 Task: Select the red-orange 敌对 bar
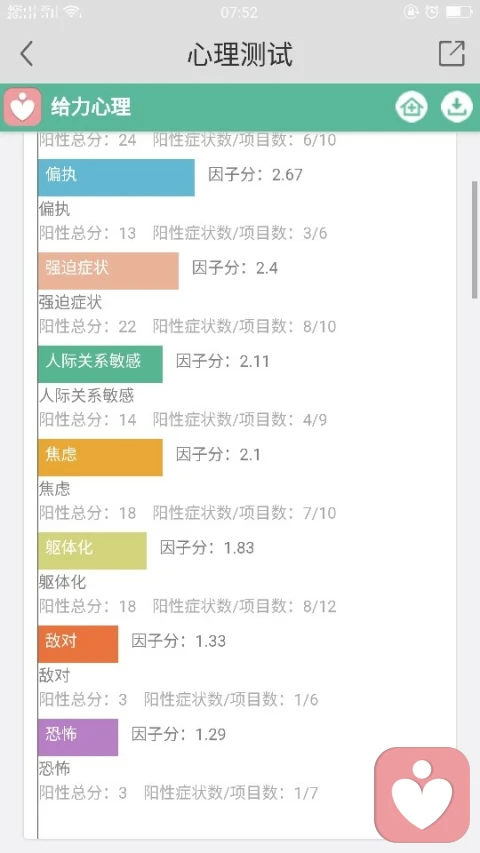point(78,644)
